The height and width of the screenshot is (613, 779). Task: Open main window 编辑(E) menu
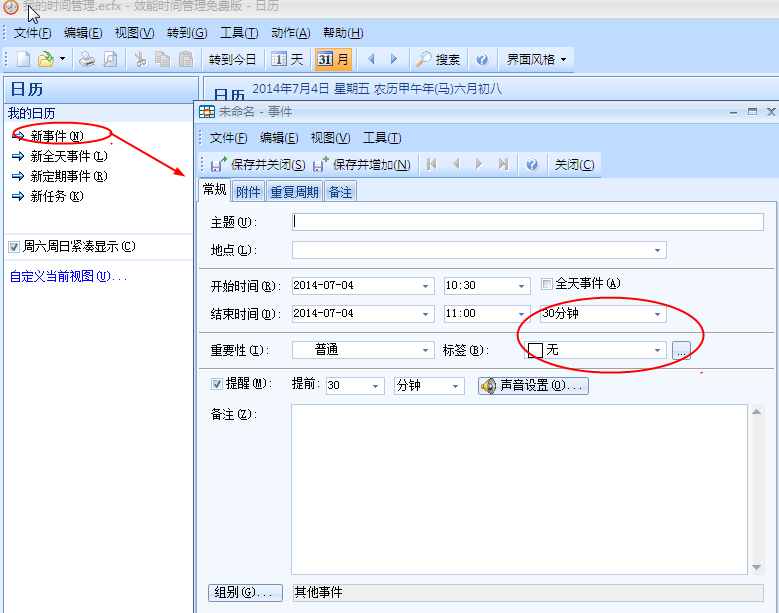pyautogui.click(x=83, y=33)
